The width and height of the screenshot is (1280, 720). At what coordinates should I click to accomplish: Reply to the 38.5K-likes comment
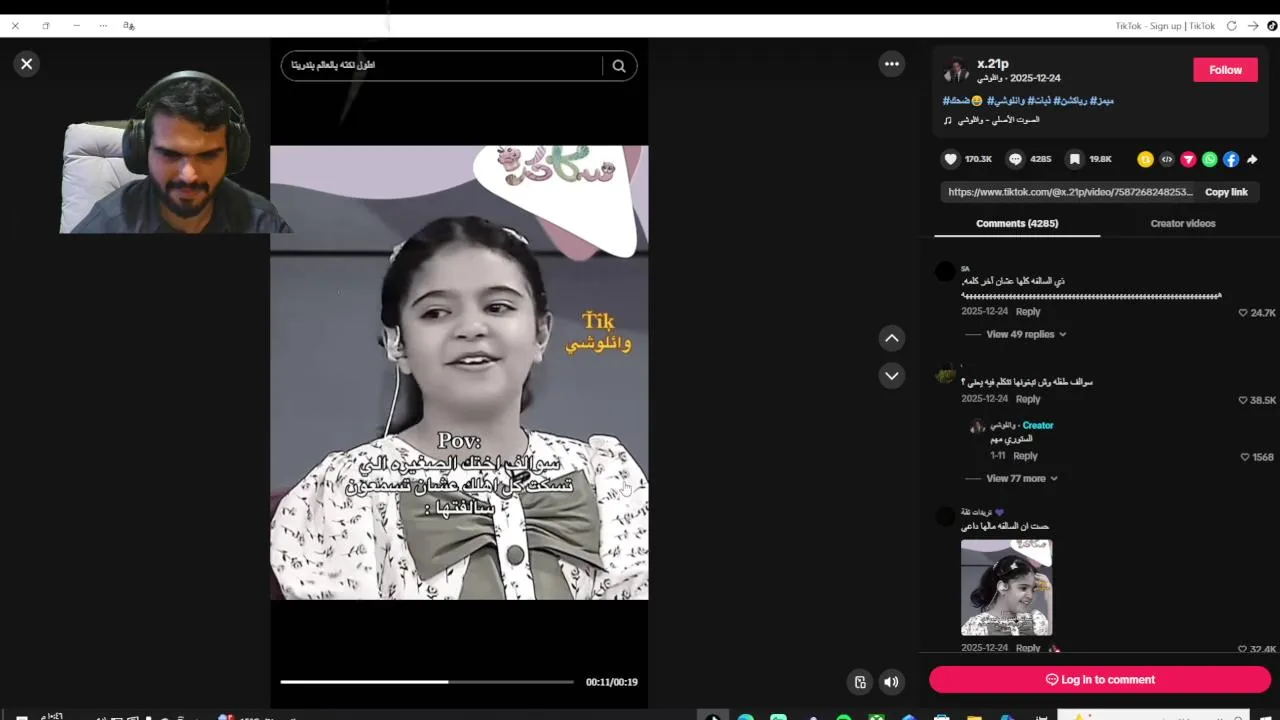[x=1028, y=399]
